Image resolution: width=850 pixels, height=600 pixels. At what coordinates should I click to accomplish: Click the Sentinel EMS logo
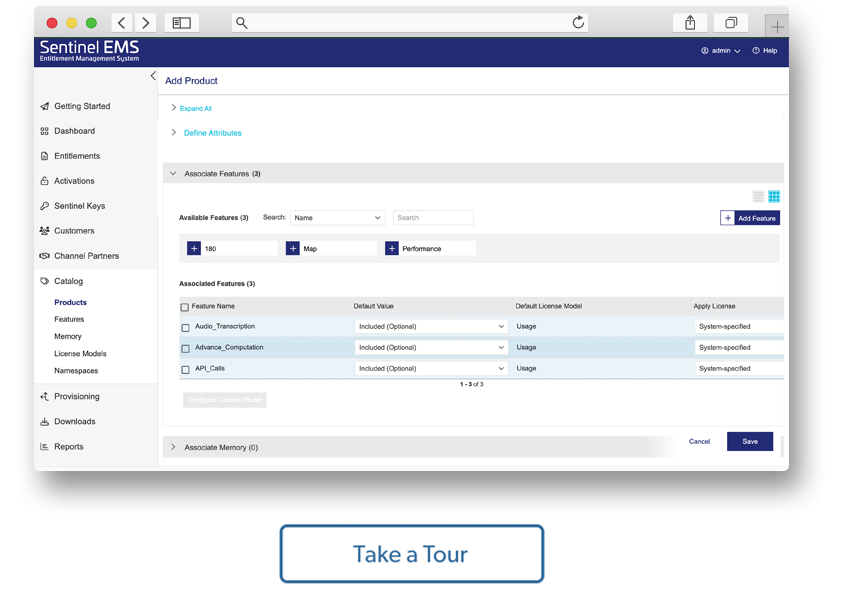(x=89, y=50)
